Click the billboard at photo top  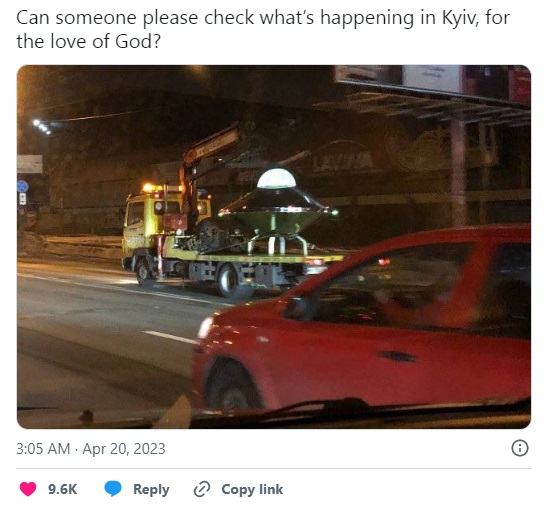(x=432, y=82)
